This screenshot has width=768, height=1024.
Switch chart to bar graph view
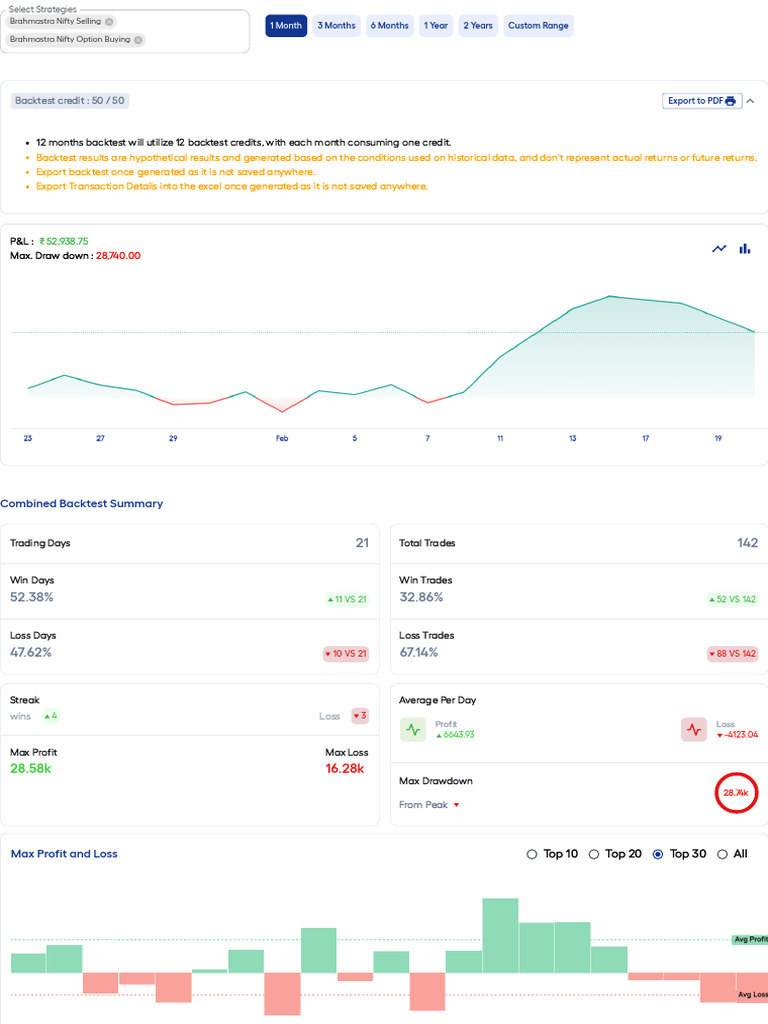(744, 249)
